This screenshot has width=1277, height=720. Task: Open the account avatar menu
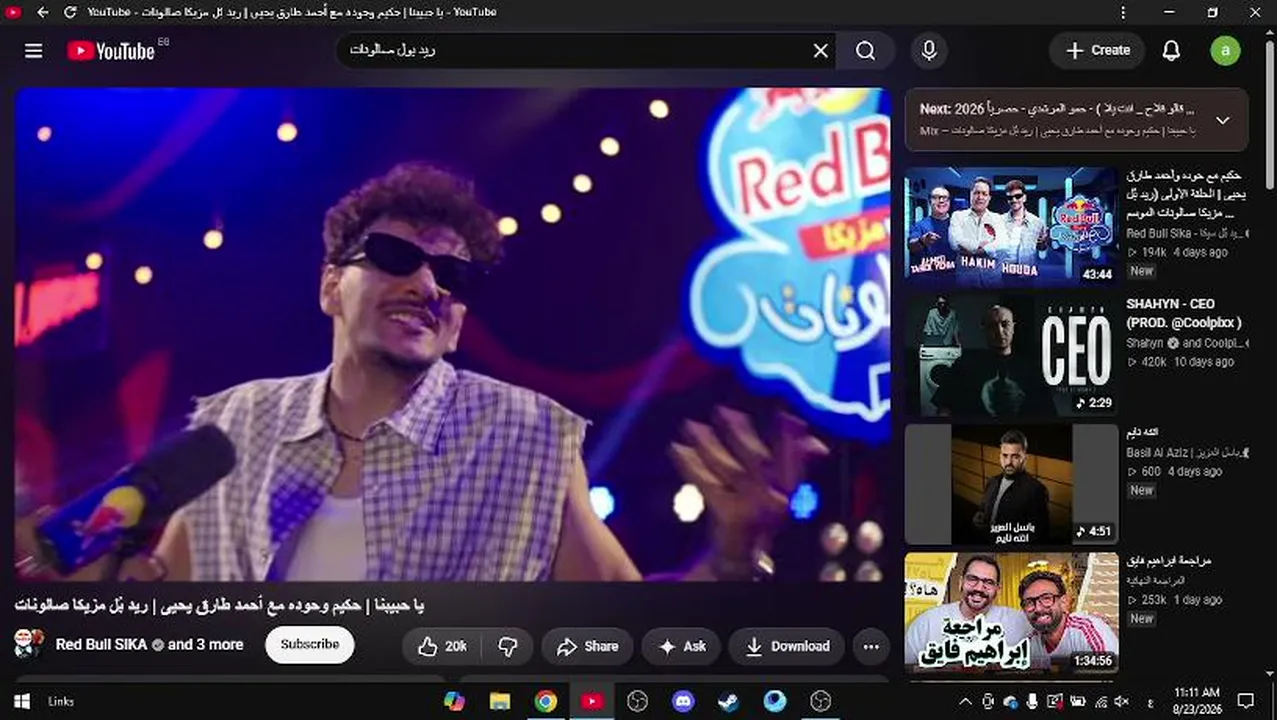1225,50
